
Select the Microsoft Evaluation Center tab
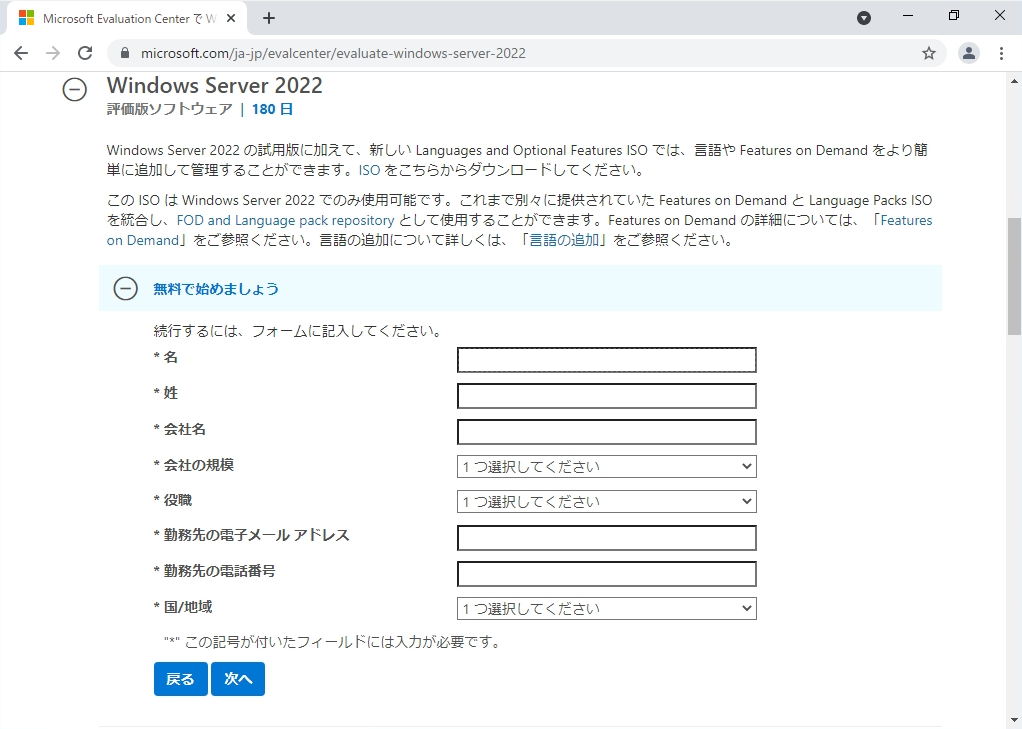(127, 18)
